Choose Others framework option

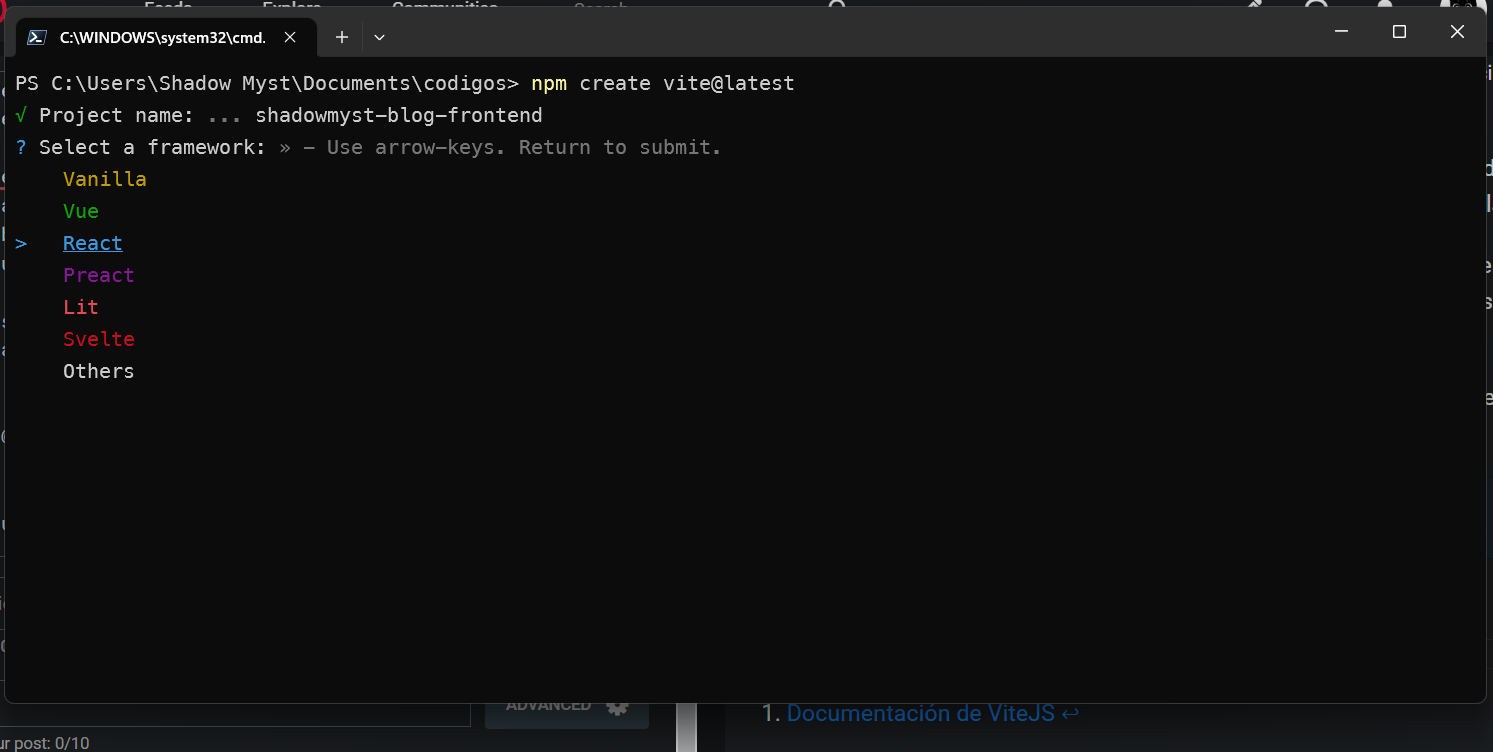[x=99, y=371]
